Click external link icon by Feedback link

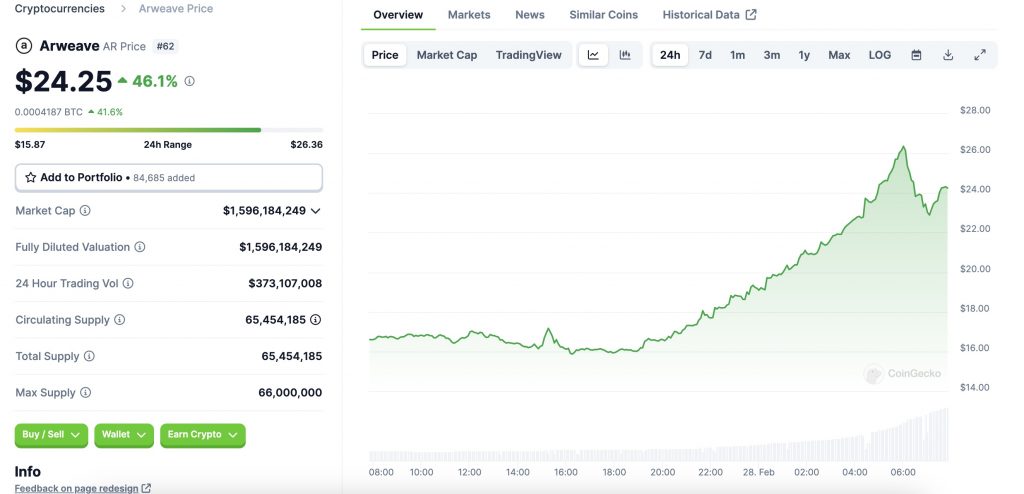coord(146,488)
